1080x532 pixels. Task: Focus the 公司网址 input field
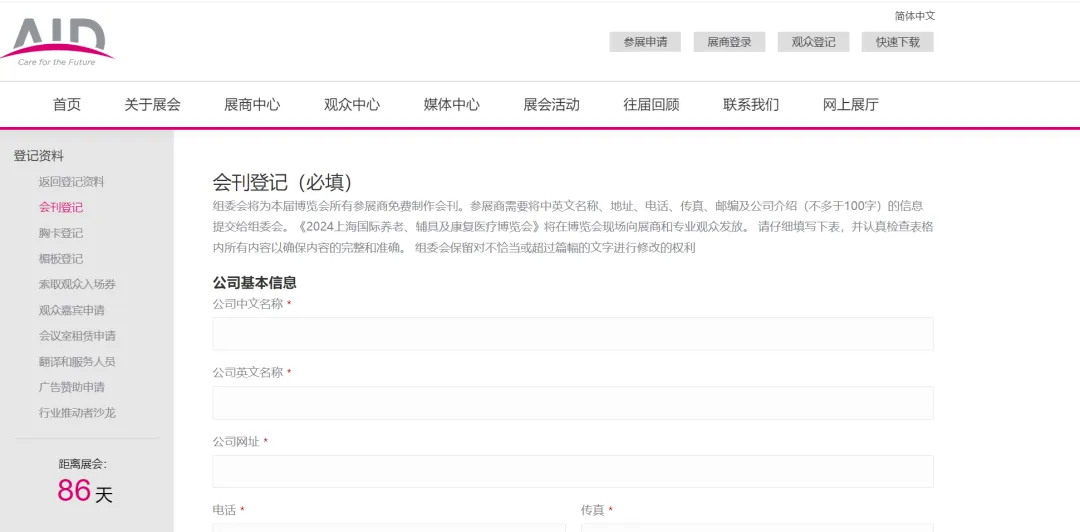[573, 471]
